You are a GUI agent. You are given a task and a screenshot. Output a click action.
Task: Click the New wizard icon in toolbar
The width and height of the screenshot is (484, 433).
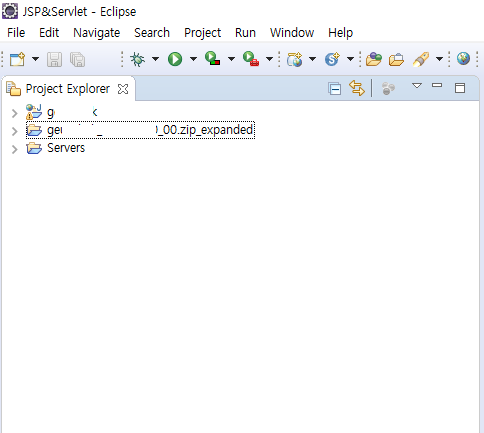(x=17, y=59)
